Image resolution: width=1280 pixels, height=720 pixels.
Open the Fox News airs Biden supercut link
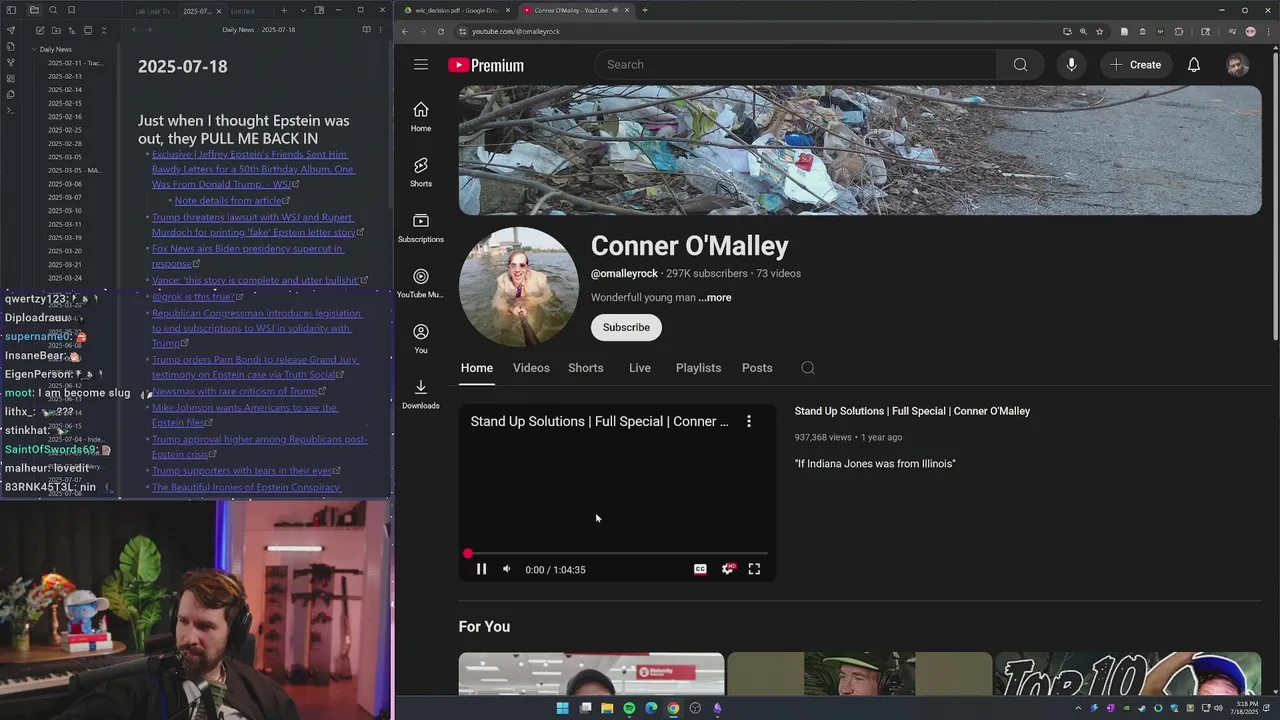[x=248, y=256]
